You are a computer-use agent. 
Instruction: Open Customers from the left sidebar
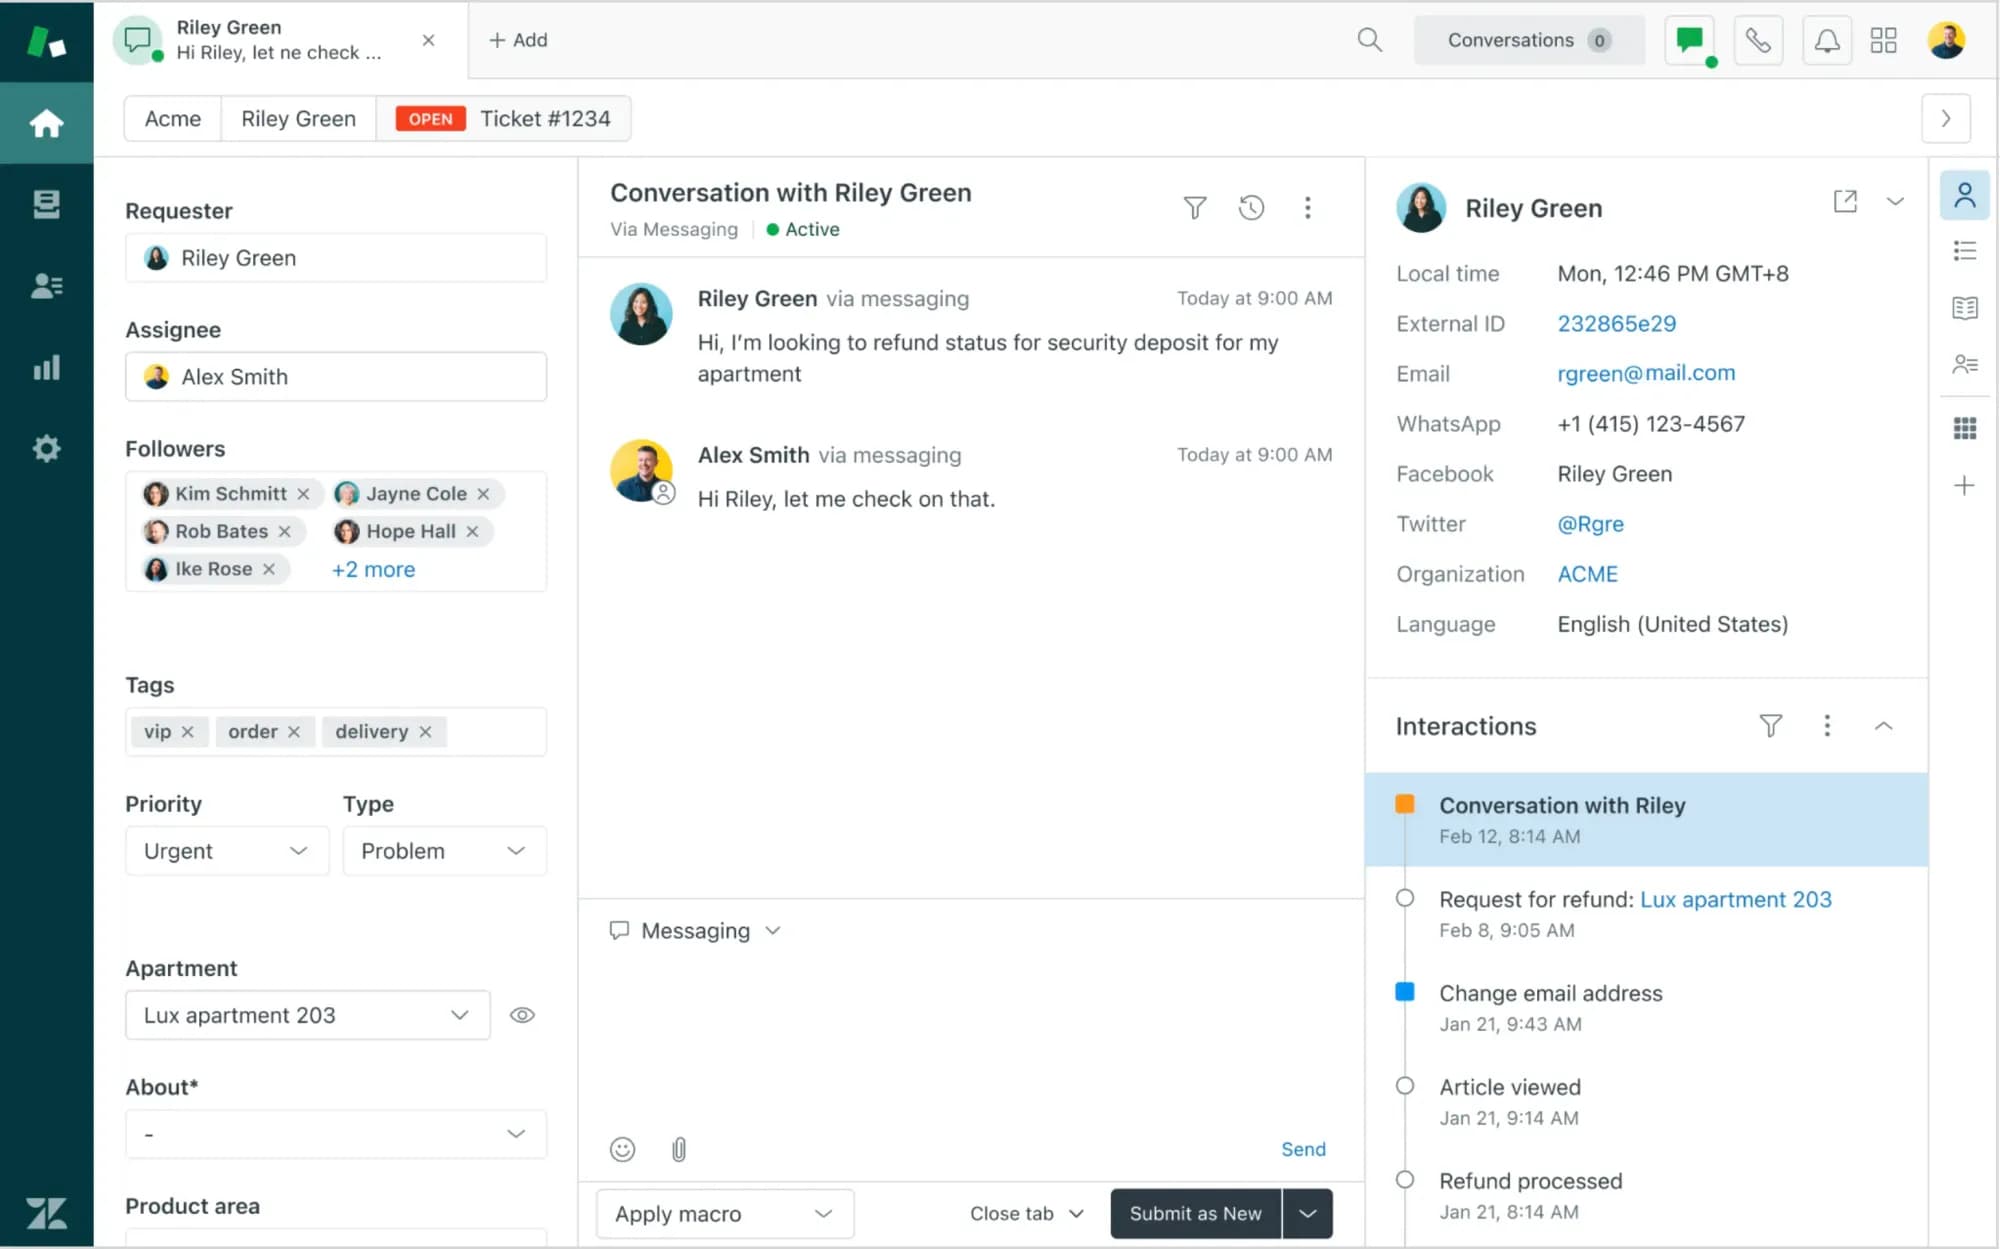click(x=46, y=286)
